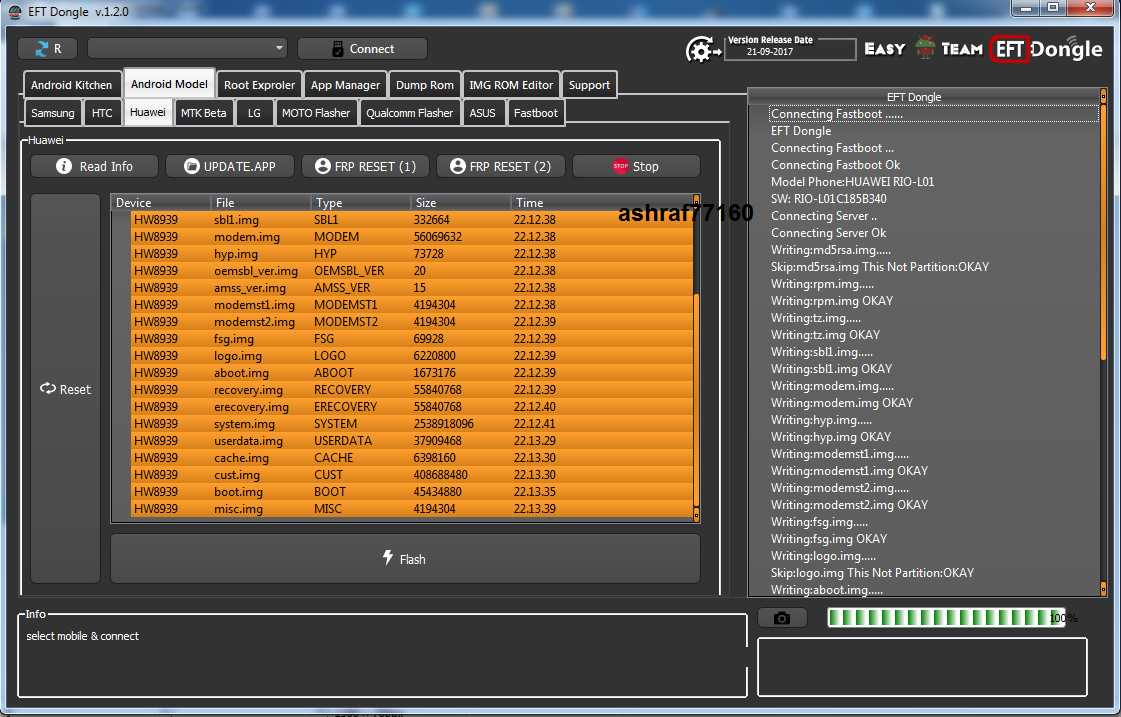Click the Read Info button

click(x=94, y=166)
